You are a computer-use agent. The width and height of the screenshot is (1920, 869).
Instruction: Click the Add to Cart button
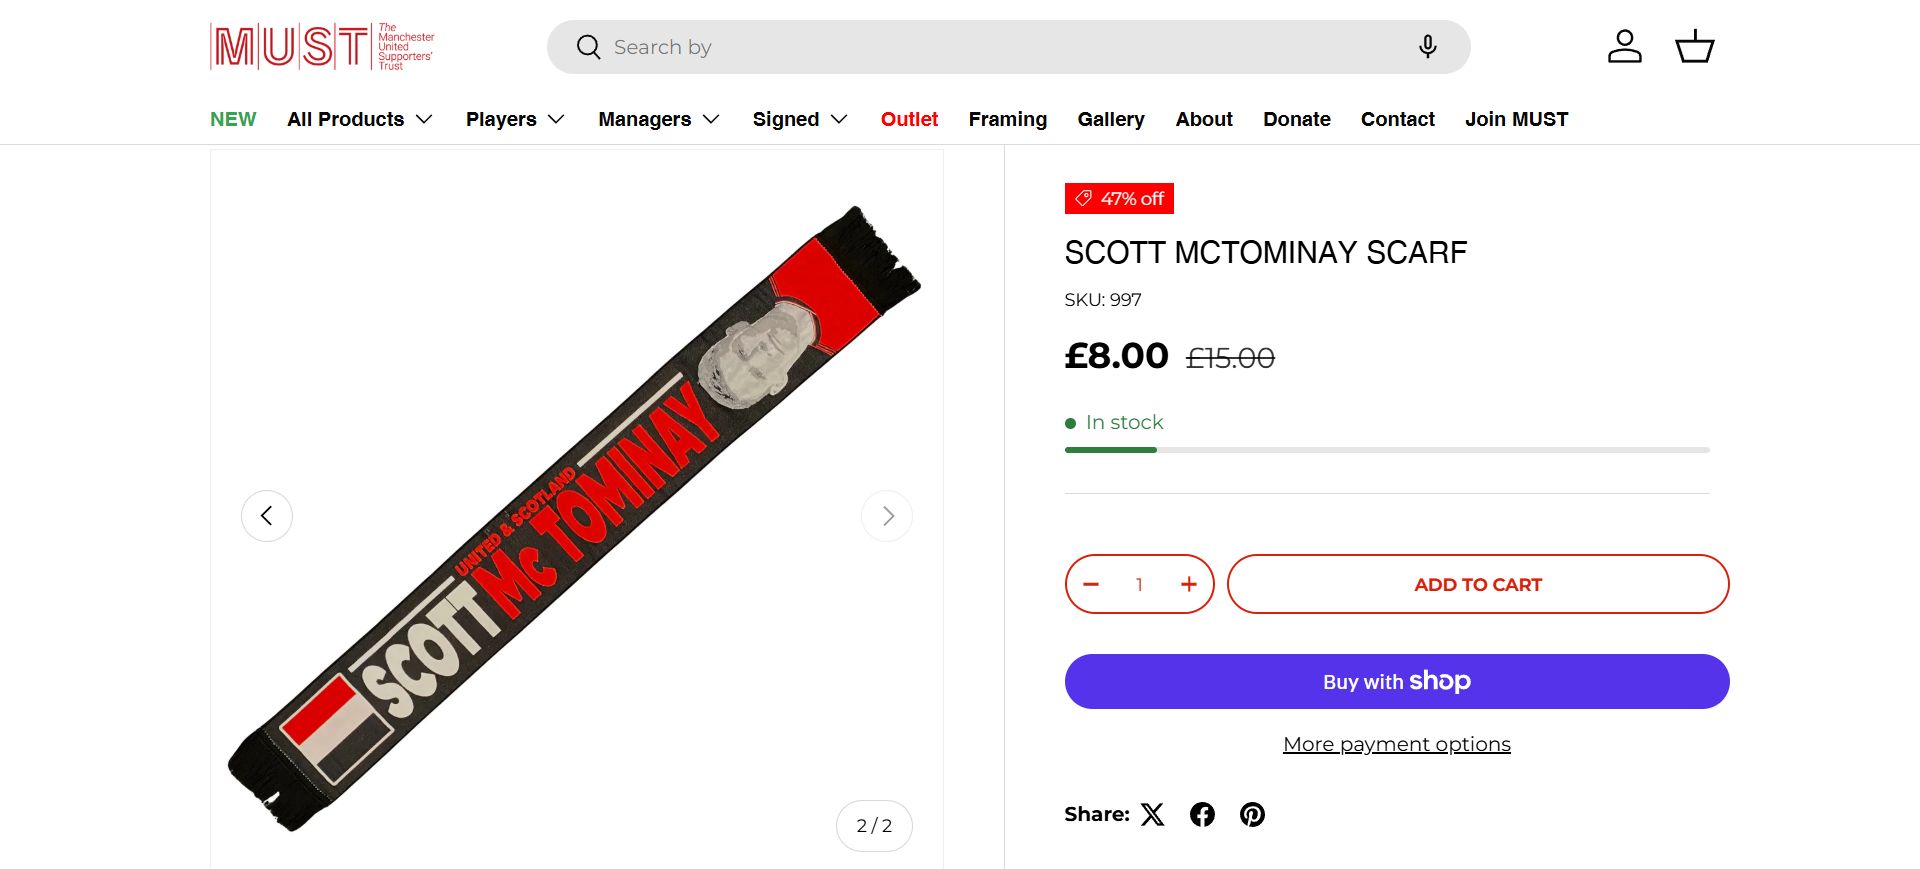[1478, 584]
